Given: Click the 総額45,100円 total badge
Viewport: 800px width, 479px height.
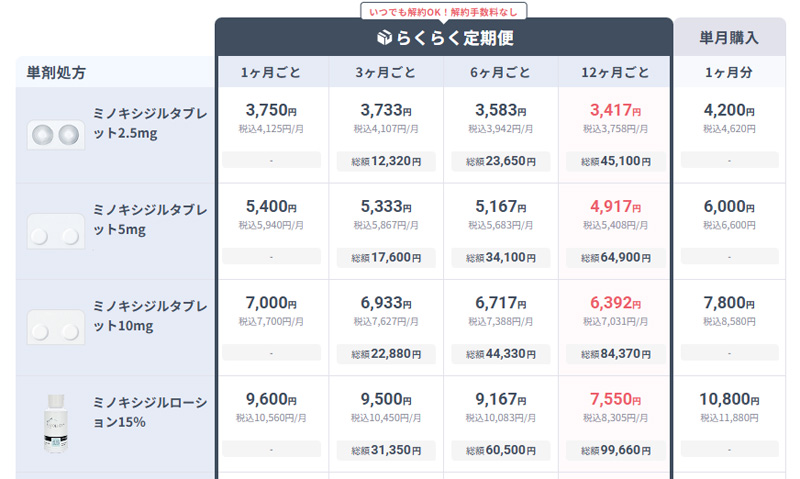Looking at the screenshot, I should coord(615,161).
